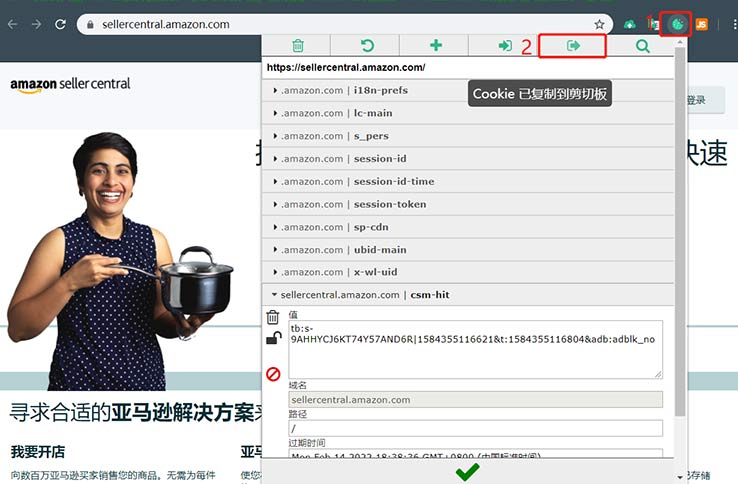The width and height of the screenshot is (738, 484).
Task: Click the cookie popup vertical scrollbar
Action: pyautogui.click(x=680, y=231)
